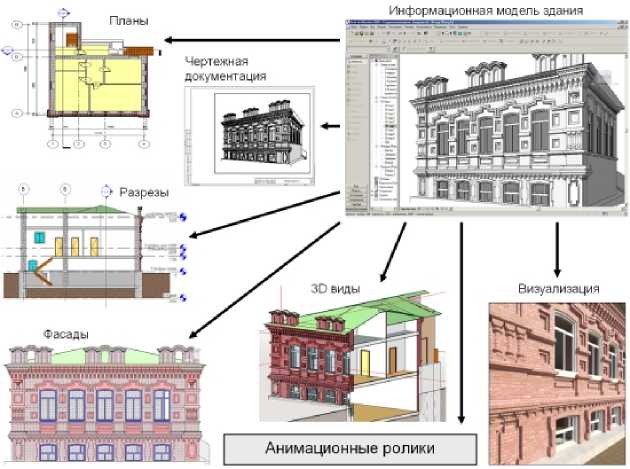
Task: Click the "Чертежная документация" label
Action: (225, 69)
